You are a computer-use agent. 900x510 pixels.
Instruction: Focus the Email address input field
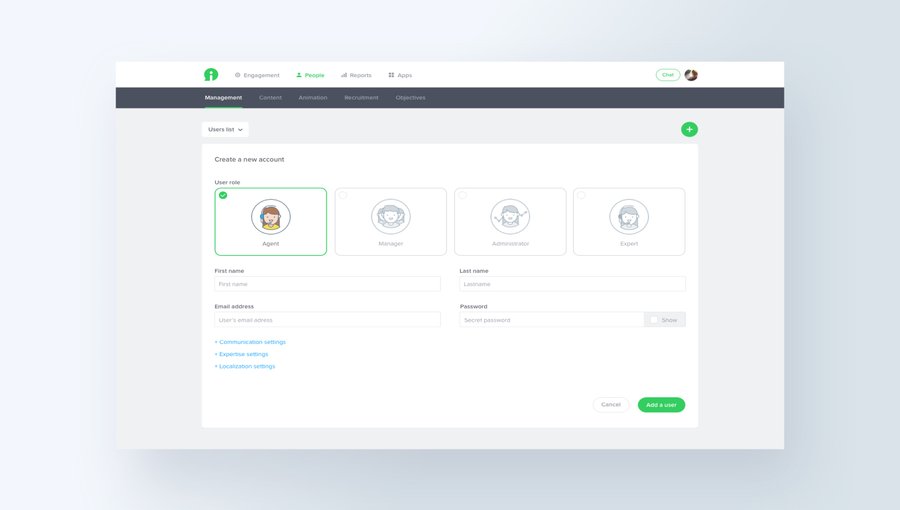click(328, 320)
